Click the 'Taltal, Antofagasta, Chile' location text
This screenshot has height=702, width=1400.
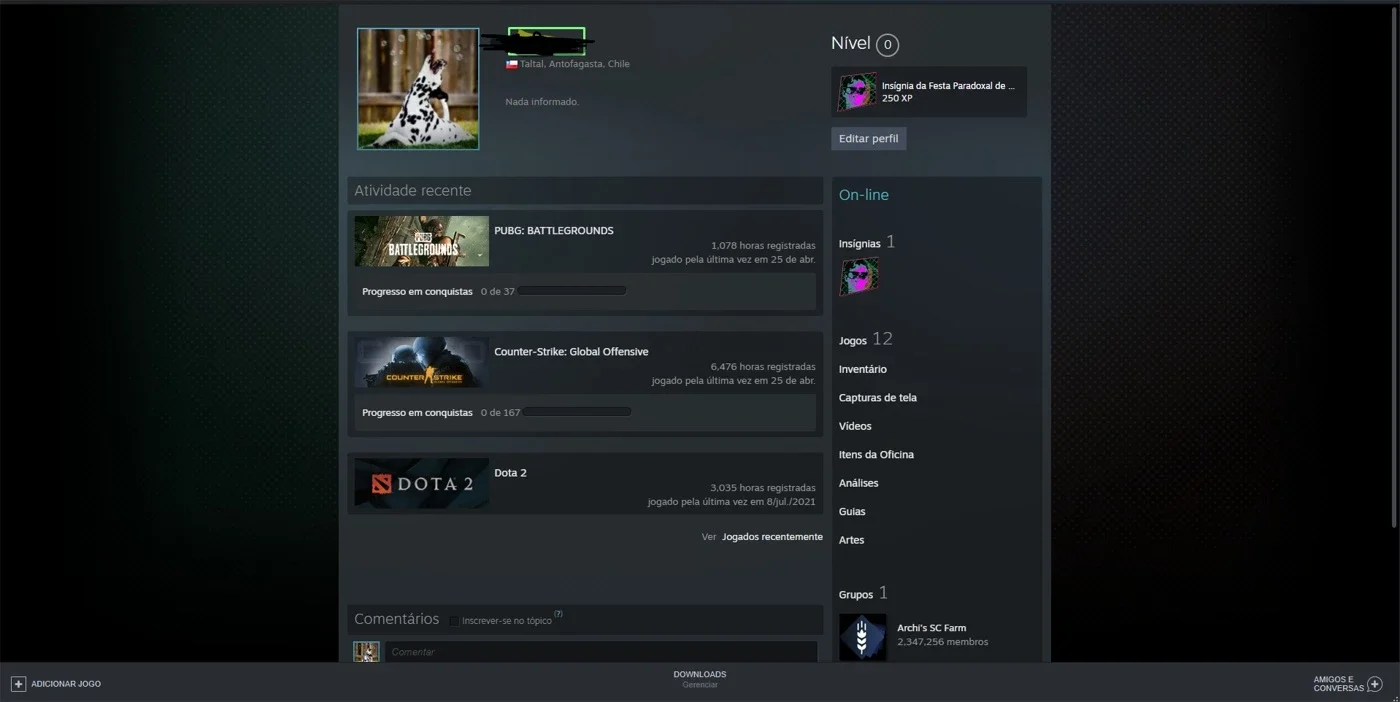tap(575, 64)
